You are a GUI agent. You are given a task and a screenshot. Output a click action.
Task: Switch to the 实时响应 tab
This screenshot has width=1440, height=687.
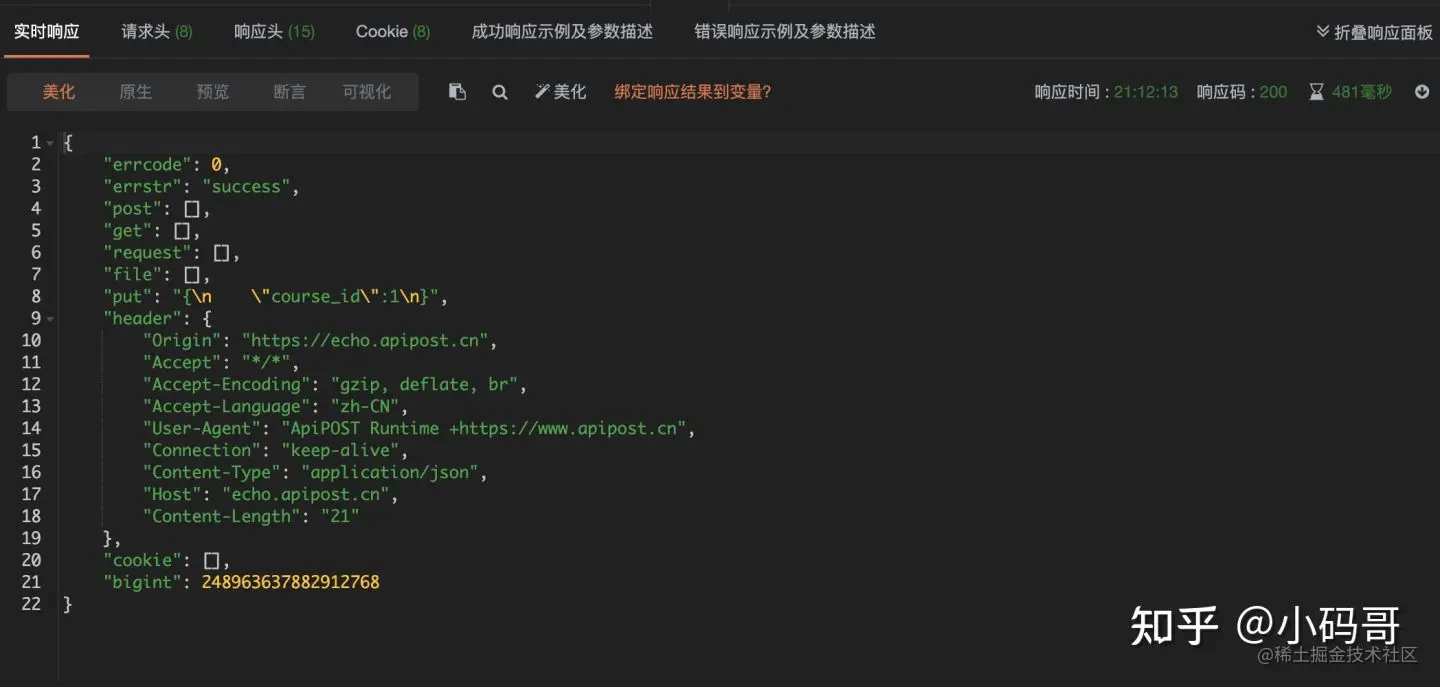pyautogui.click(x=46, y=32)
